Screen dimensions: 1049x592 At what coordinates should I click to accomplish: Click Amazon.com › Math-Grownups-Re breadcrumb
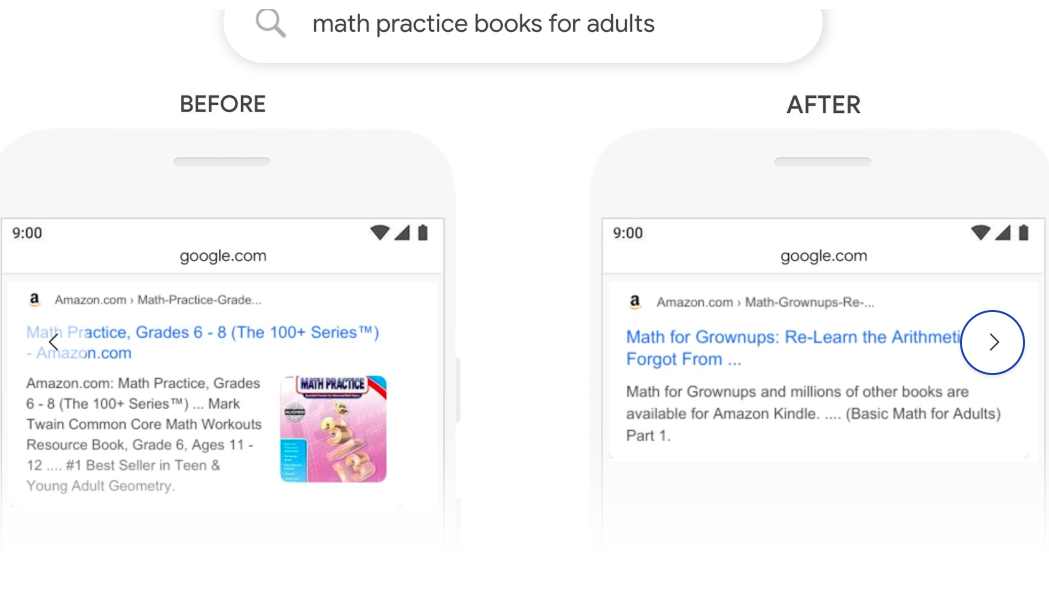coord(765,302)
